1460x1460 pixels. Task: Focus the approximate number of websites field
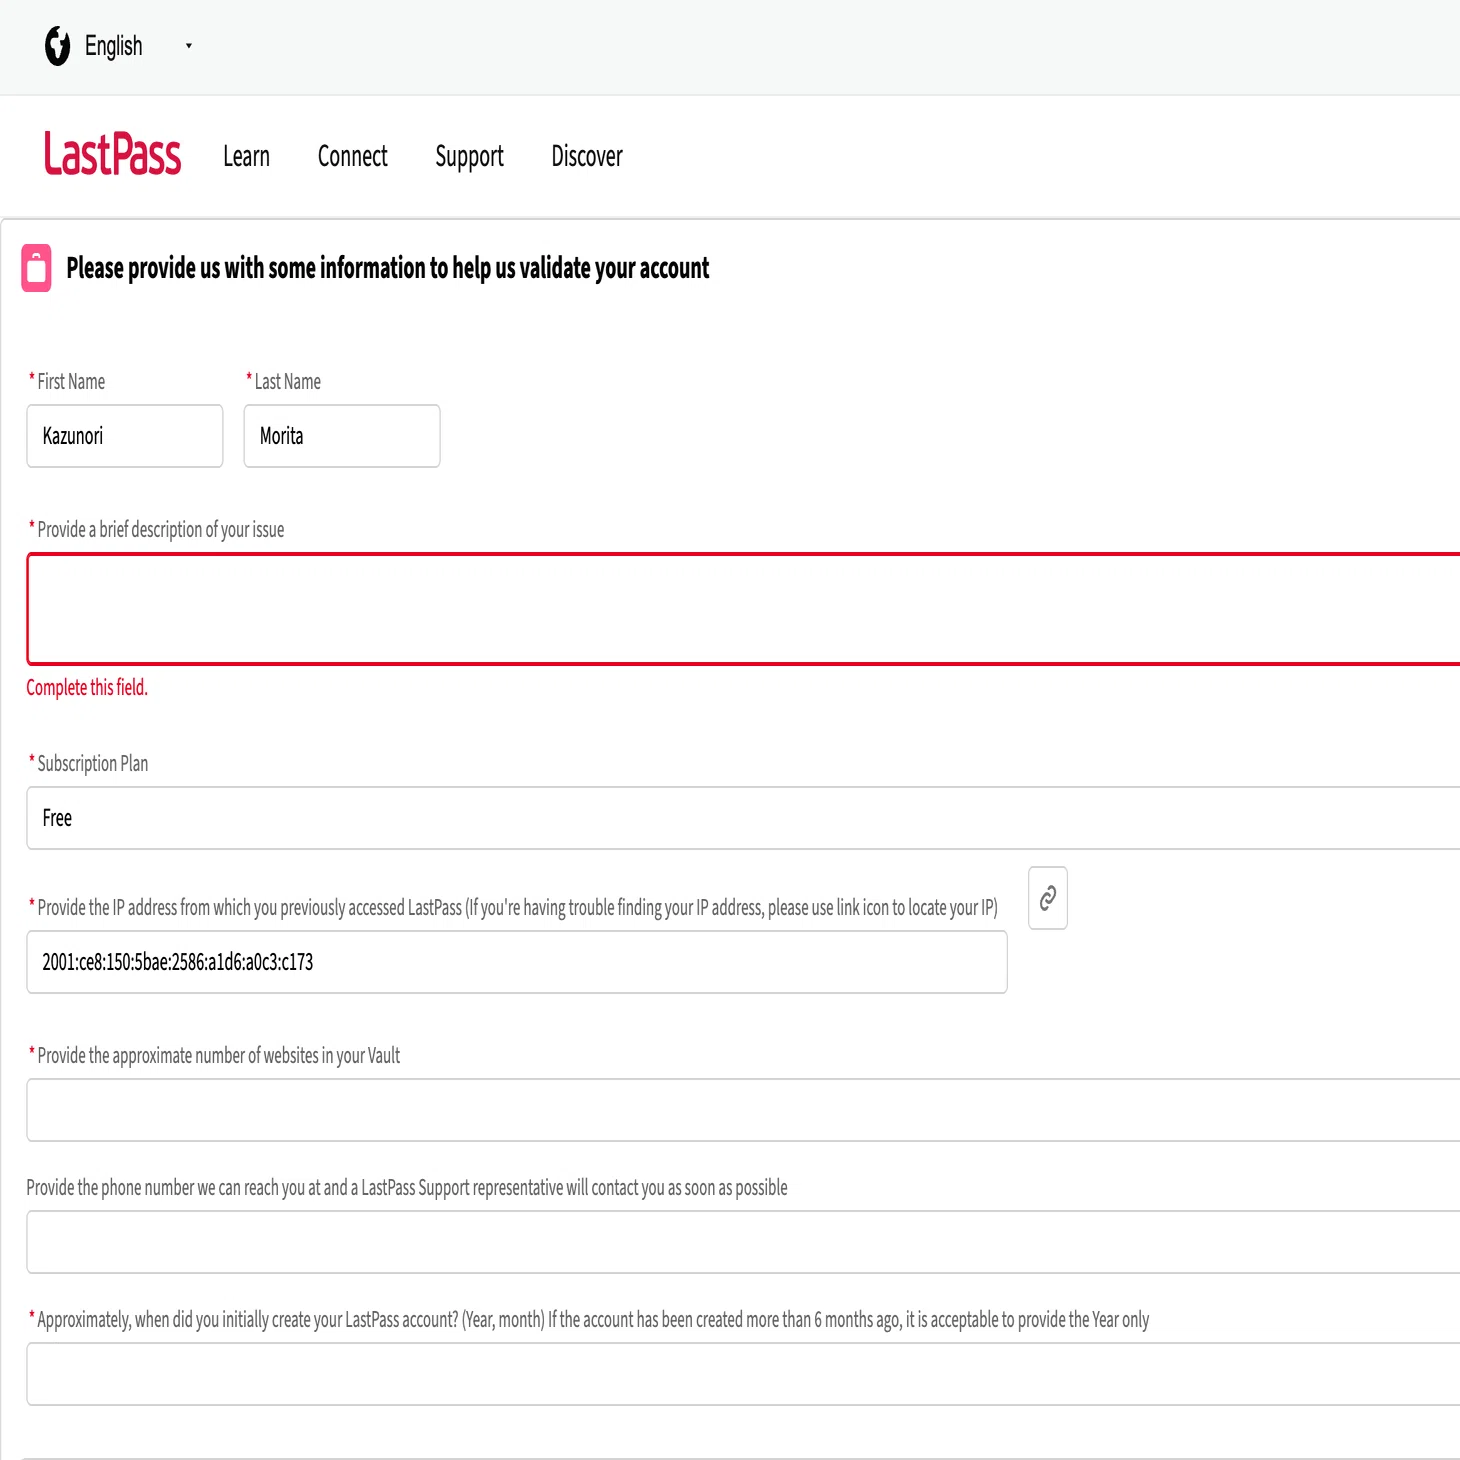point(743,1110)
